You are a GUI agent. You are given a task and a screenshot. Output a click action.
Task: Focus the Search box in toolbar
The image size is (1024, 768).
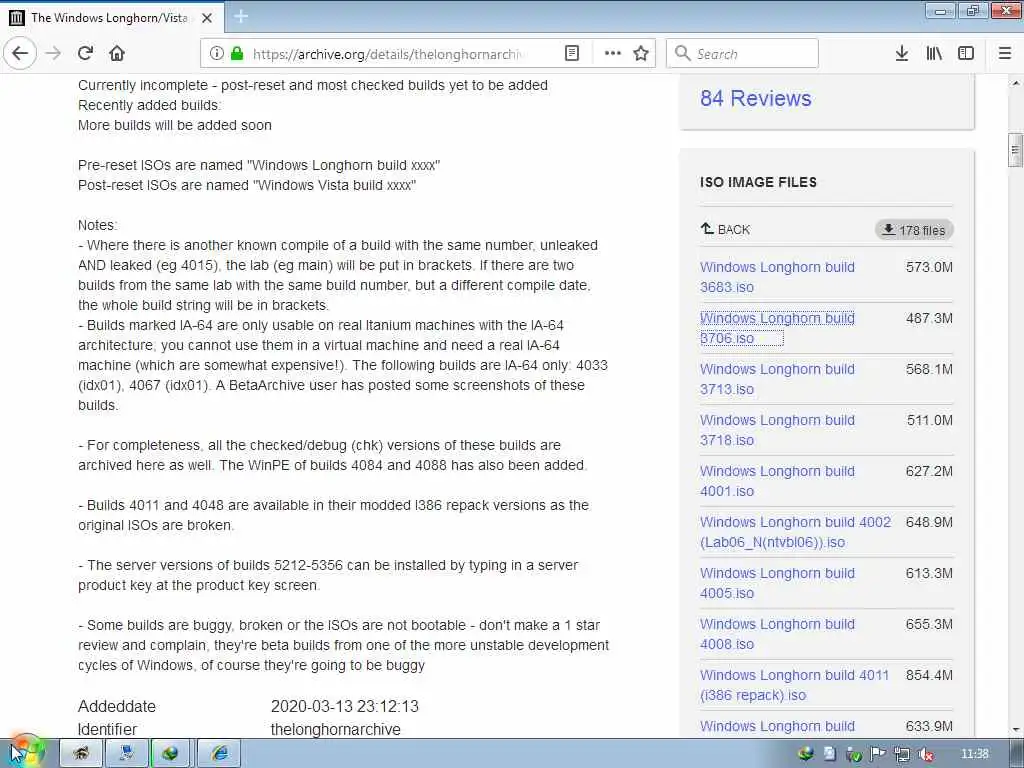click(x=743, y=54)
